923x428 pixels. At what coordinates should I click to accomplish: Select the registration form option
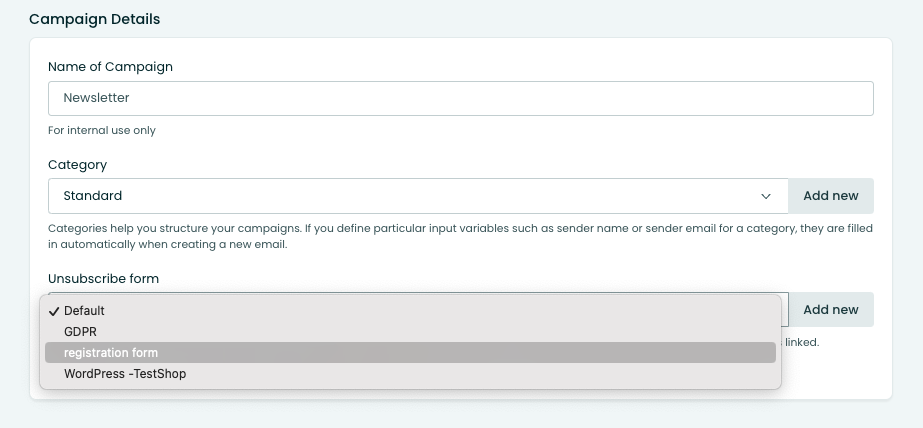tap(410, 353)
